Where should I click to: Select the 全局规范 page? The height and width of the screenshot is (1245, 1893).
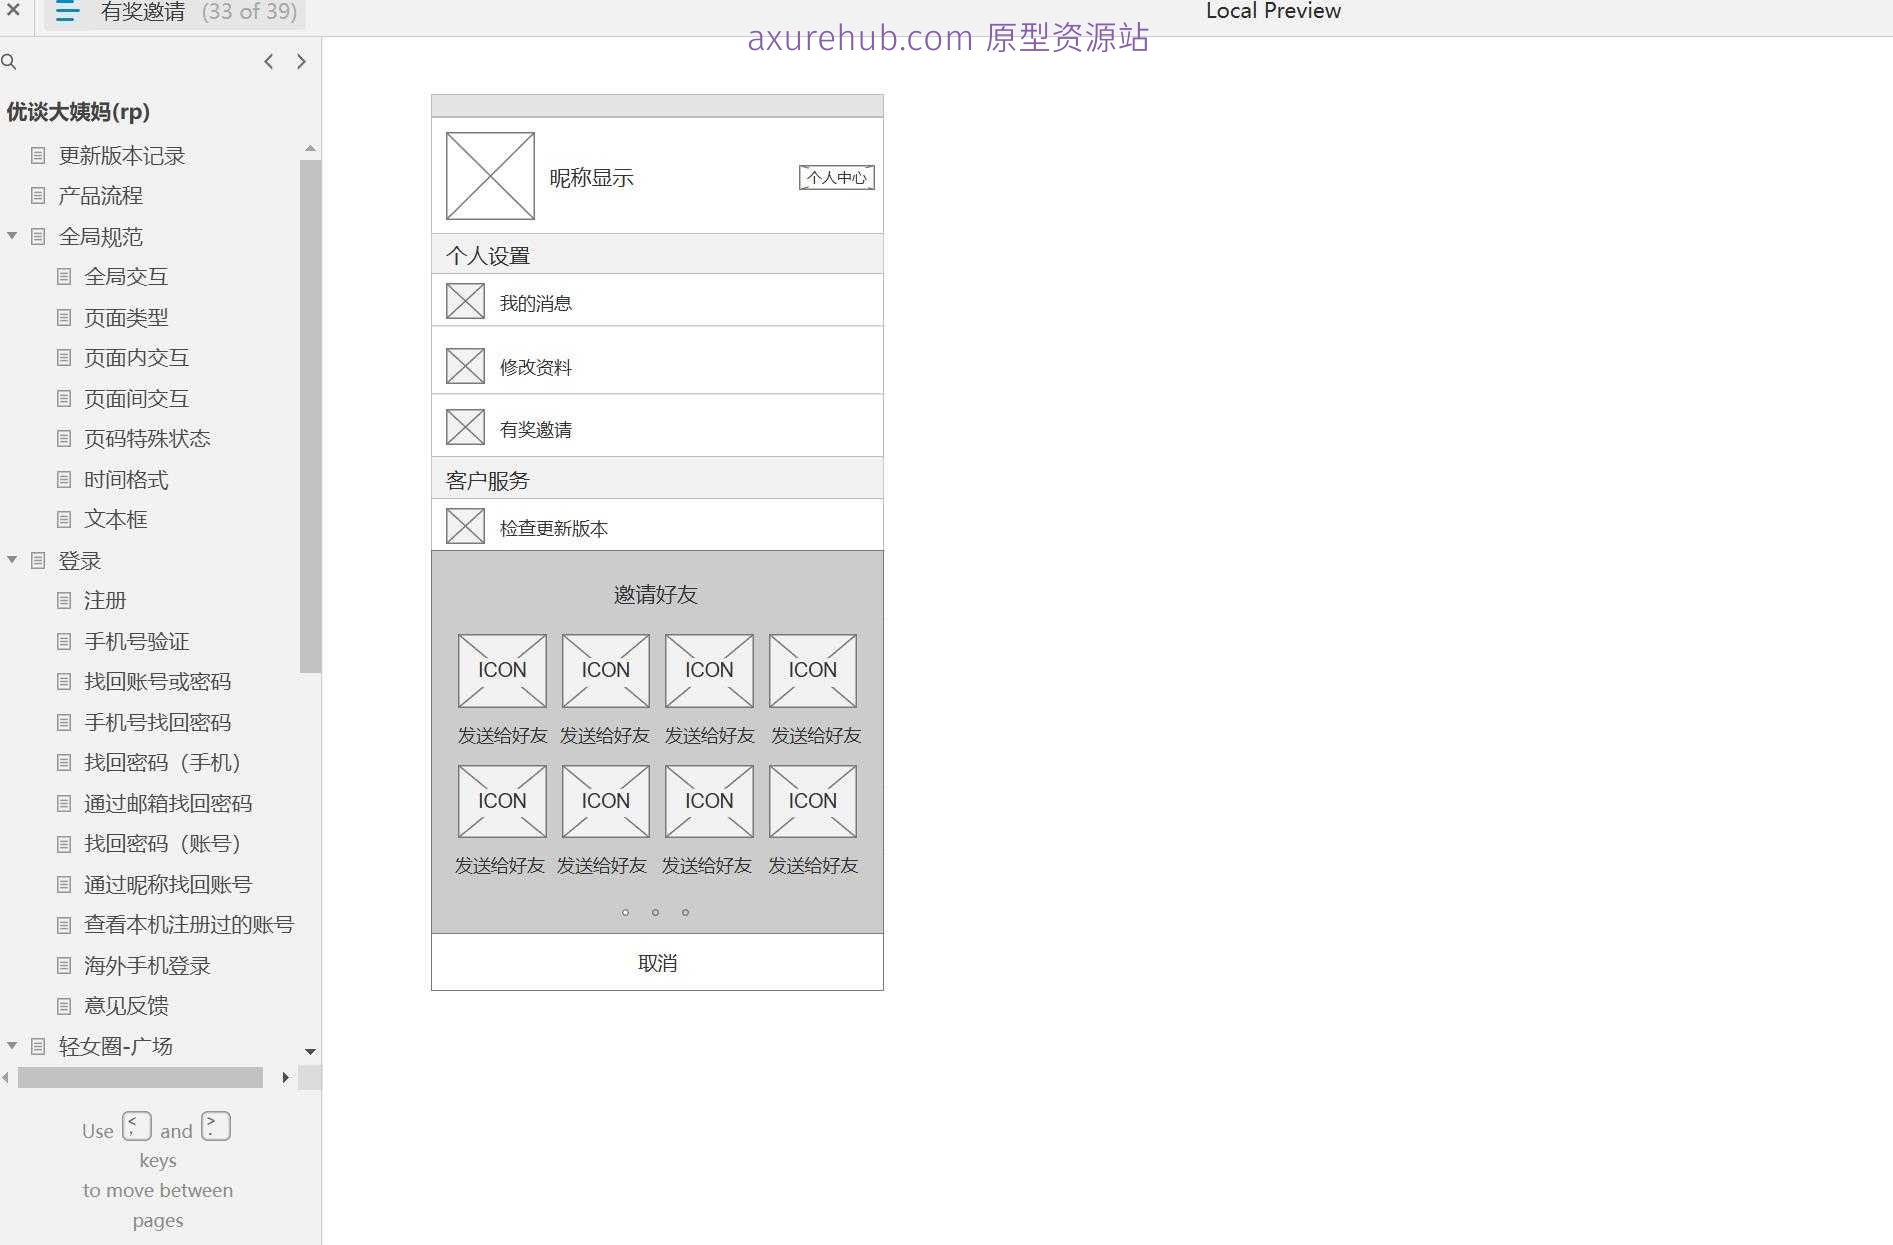(x=100, y=237)
